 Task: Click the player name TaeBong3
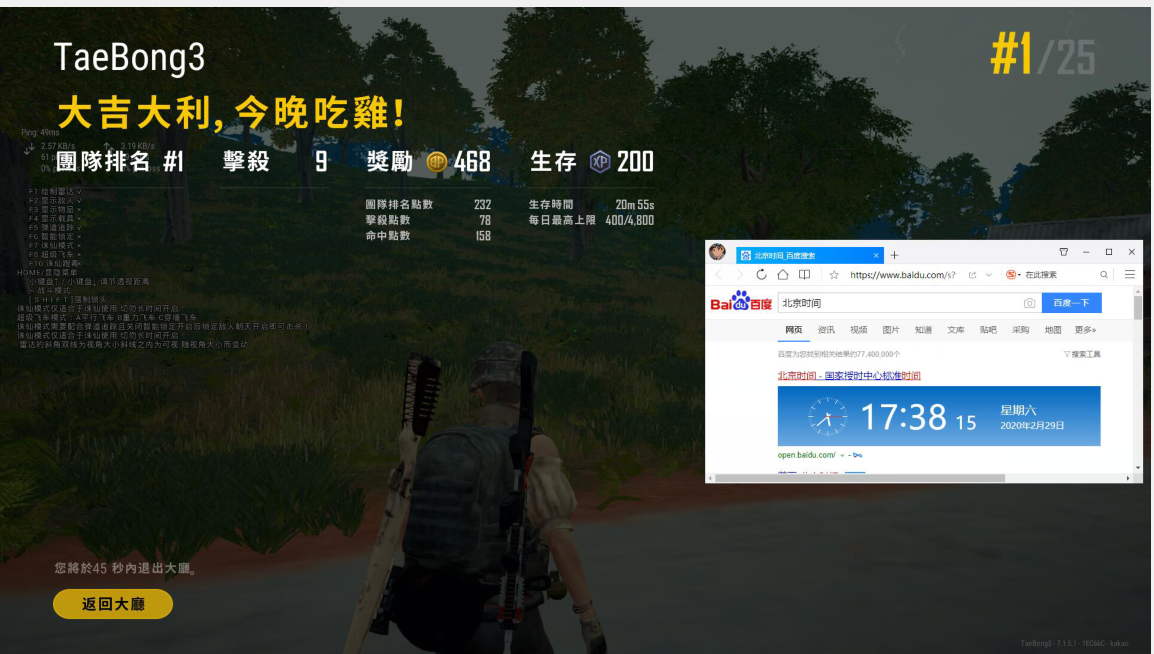130,57
